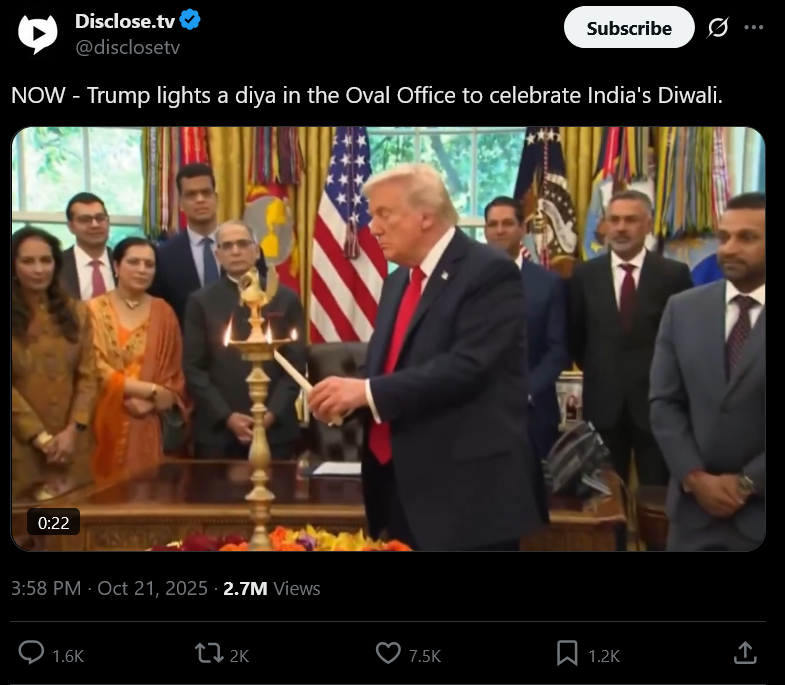Play the Oval Office diya video

click(x=388, y=339)
